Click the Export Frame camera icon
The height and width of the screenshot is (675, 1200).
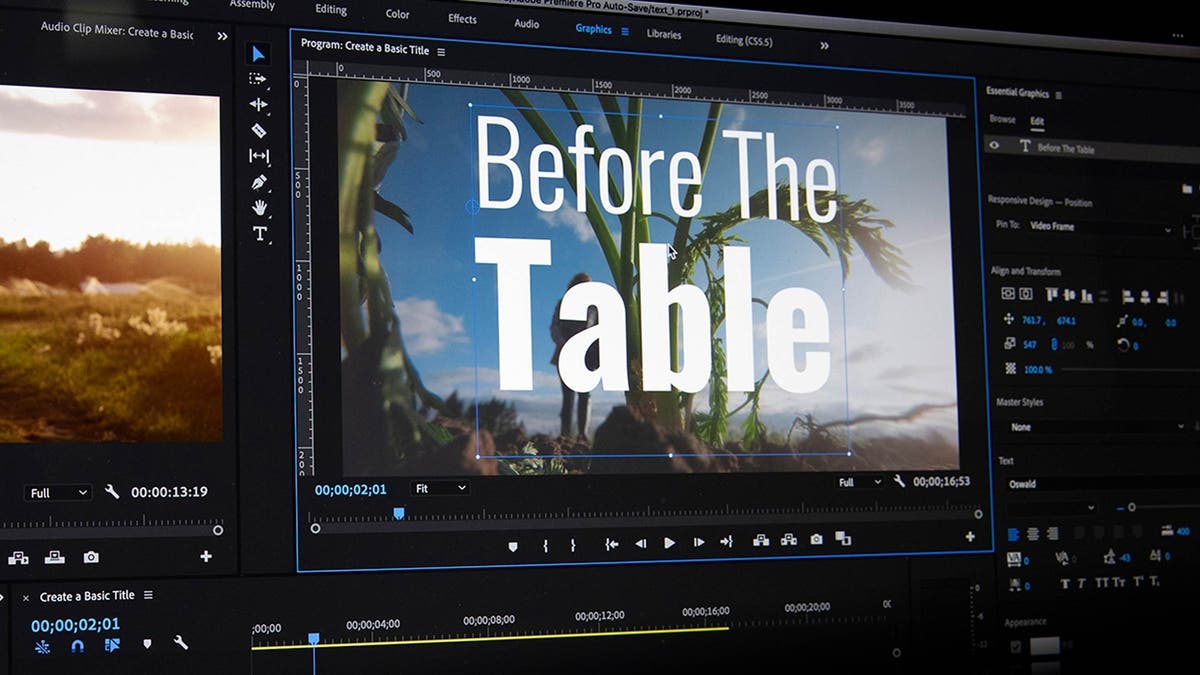pos(815,541)
